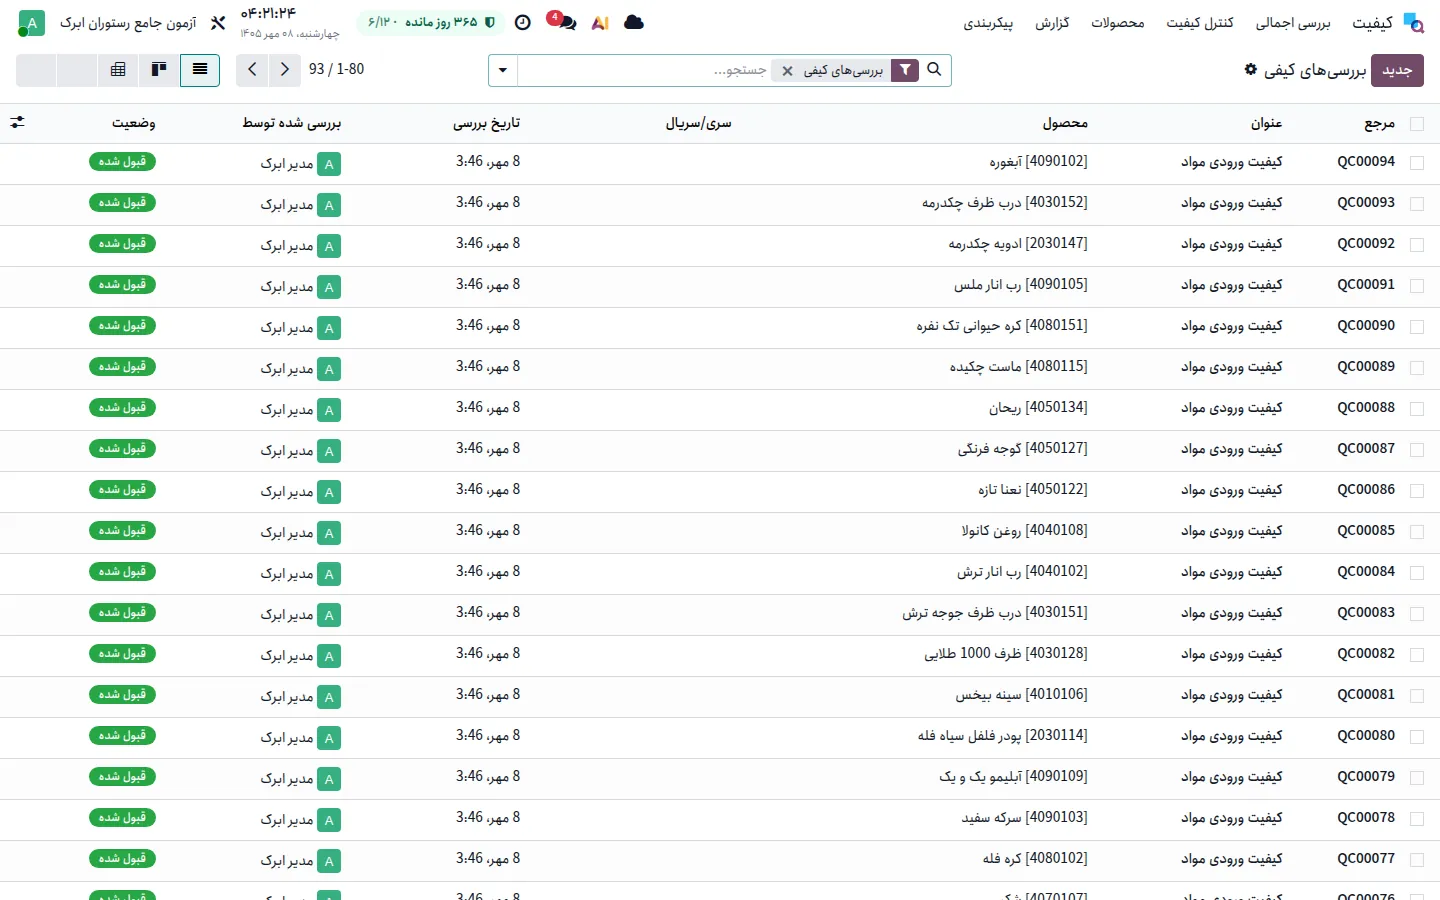Sort by the مرجع column header
The height and width of the screenshot is (900, 1440).
[x=1379, y=123]
